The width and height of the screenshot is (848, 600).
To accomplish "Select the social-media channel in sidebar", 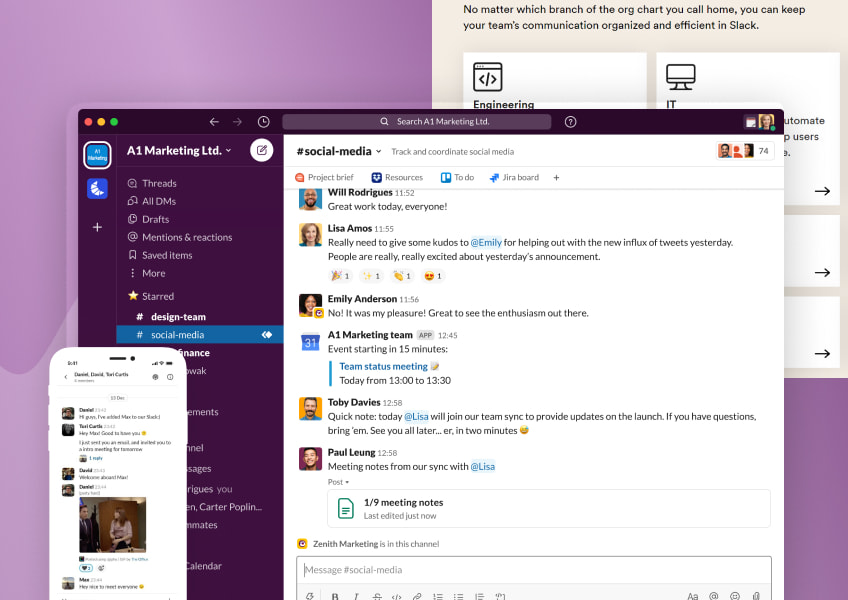I will [200, 335].
